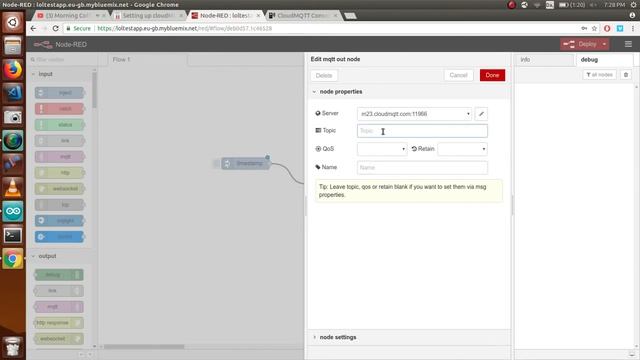Click the palette vertical scrollbar

(94, 90)
